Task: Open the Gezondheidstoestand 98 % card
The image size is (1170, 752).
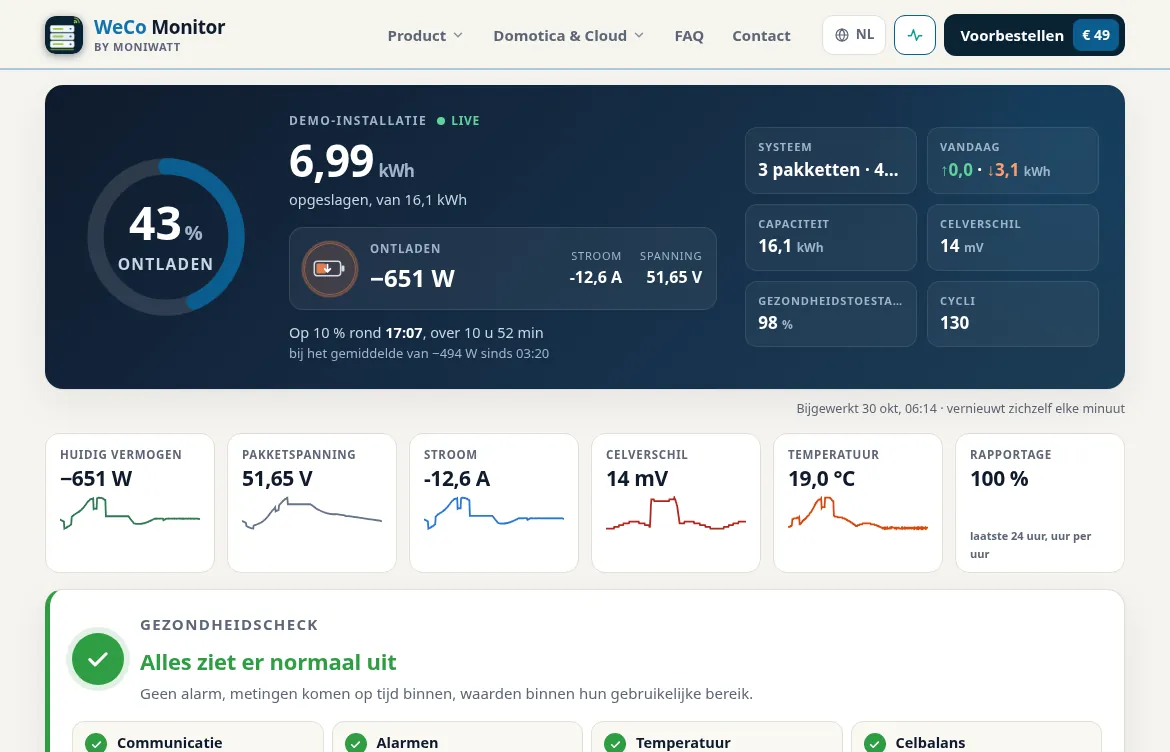Action: (x=830, y=314)
